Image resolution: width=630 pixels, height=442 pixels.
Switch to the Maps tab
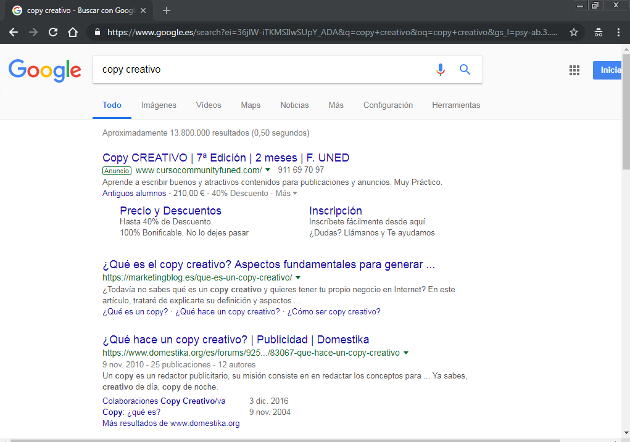point(251,105)
